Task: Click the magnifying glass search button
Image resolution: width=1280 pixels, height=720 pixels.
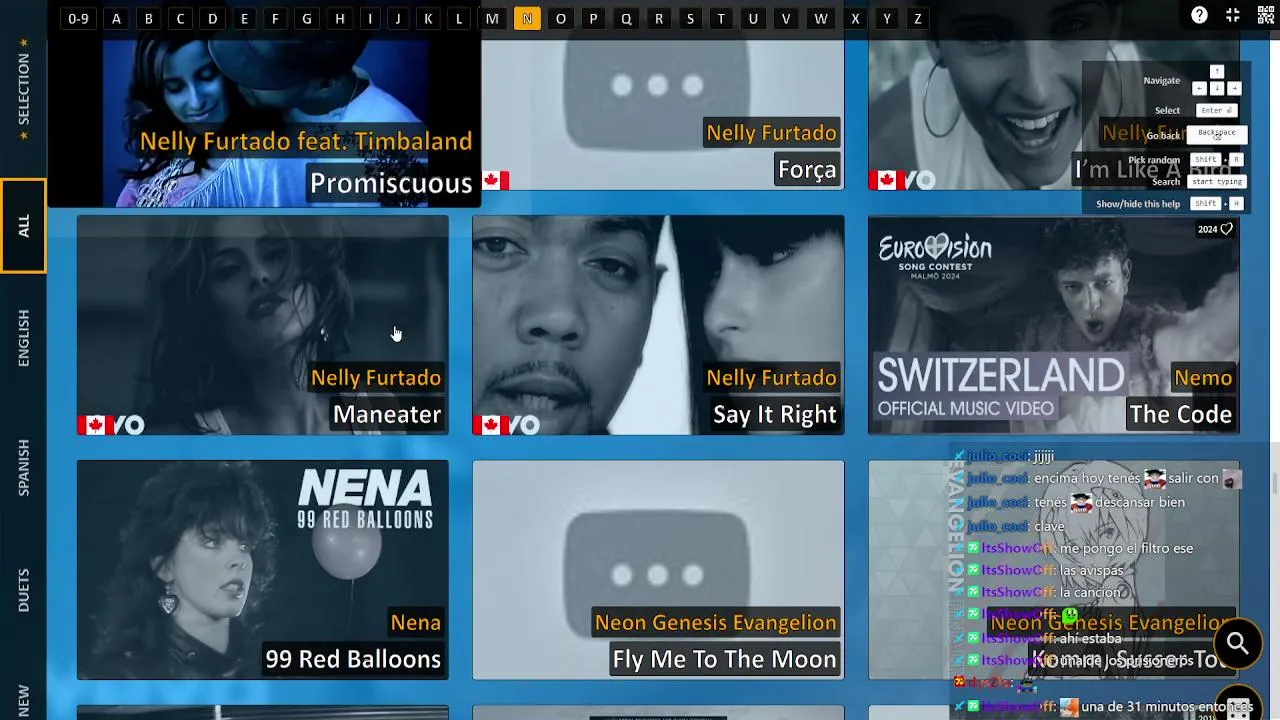Action: pos(1238,644)
